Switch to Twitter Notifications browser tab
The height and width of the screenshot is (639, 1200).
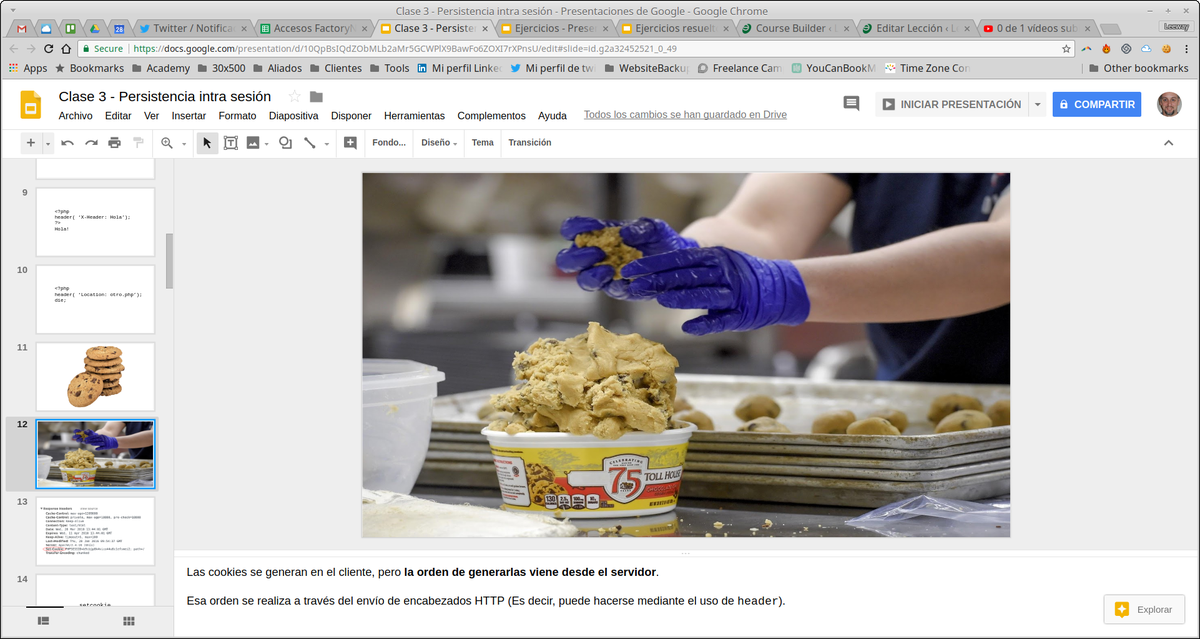[x=191, y=29]
